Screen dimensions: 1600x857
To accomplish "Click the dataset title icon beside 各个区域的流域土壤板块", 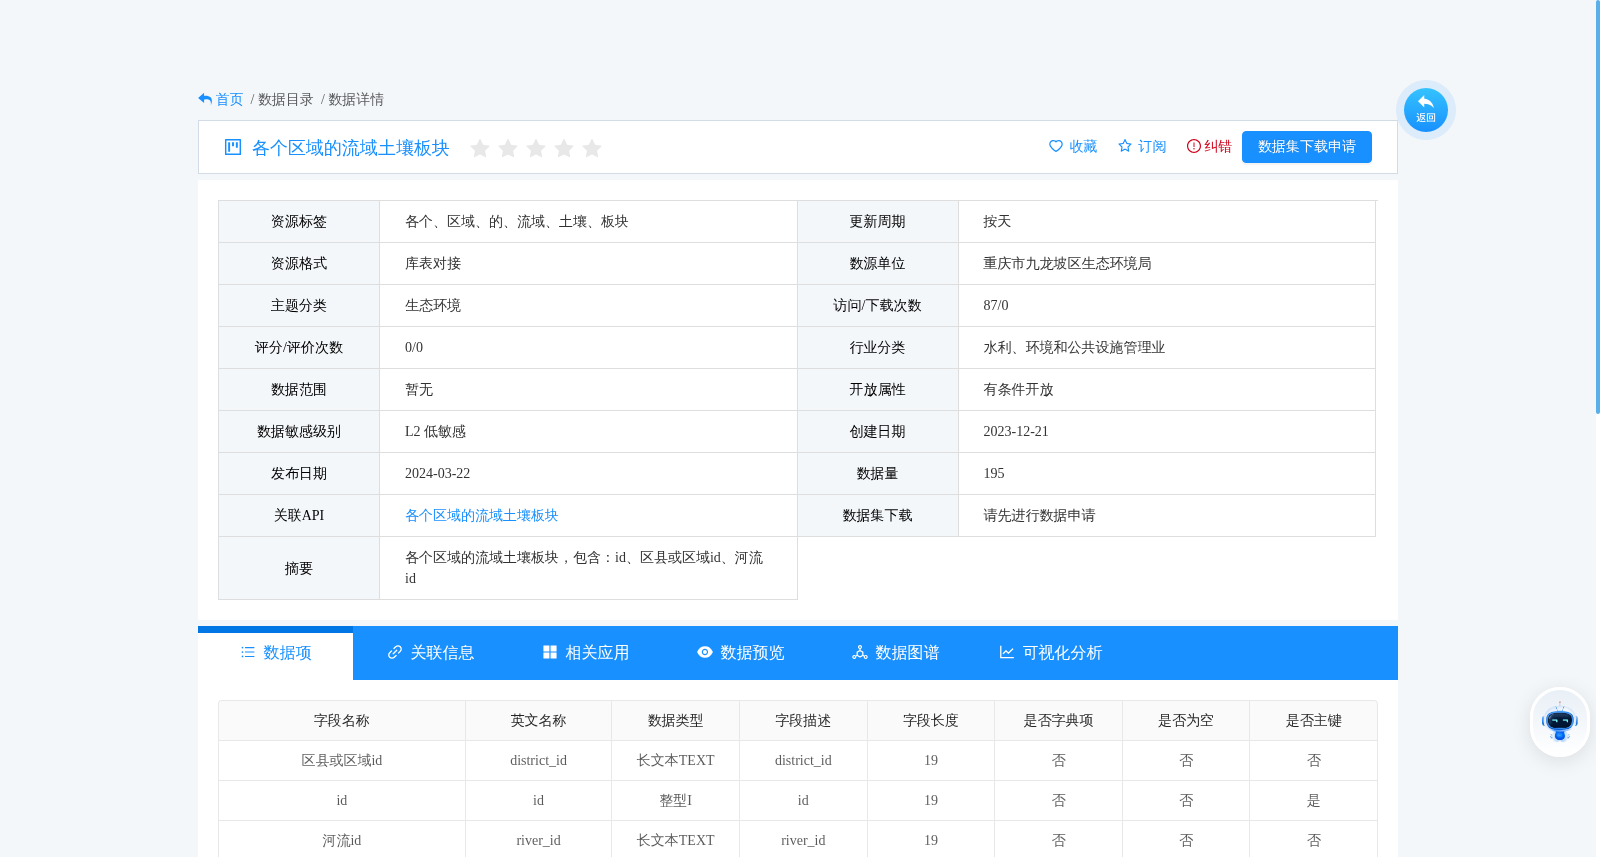I will [x=233, y=147].
